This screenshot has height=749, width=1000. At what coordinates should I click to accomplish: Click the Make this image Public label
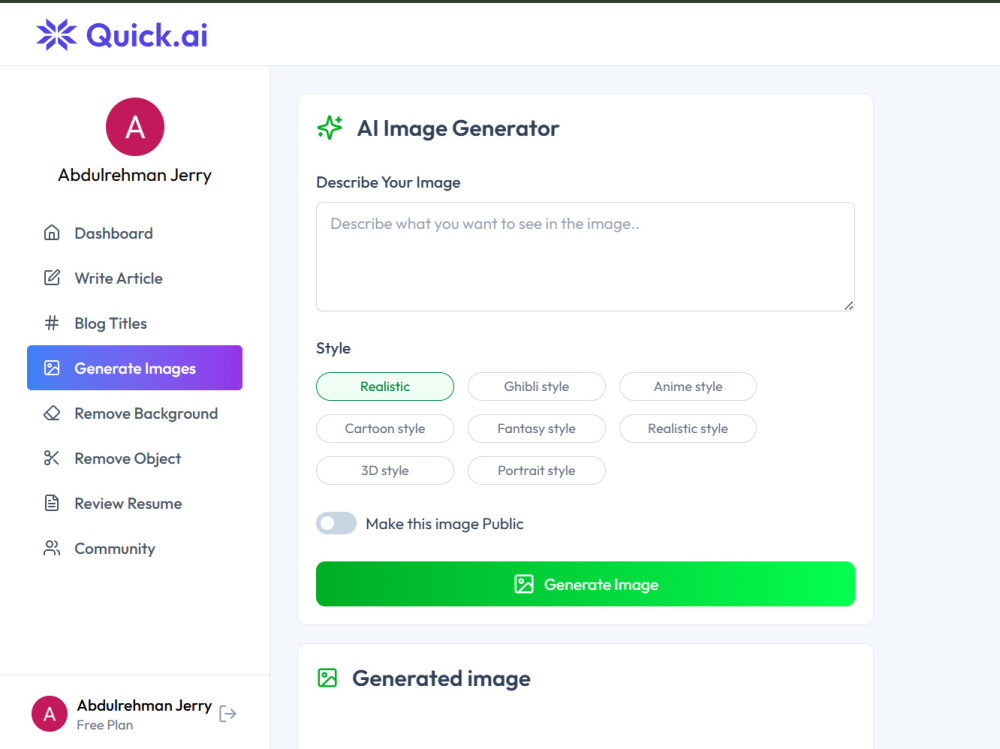coord(445,524)
